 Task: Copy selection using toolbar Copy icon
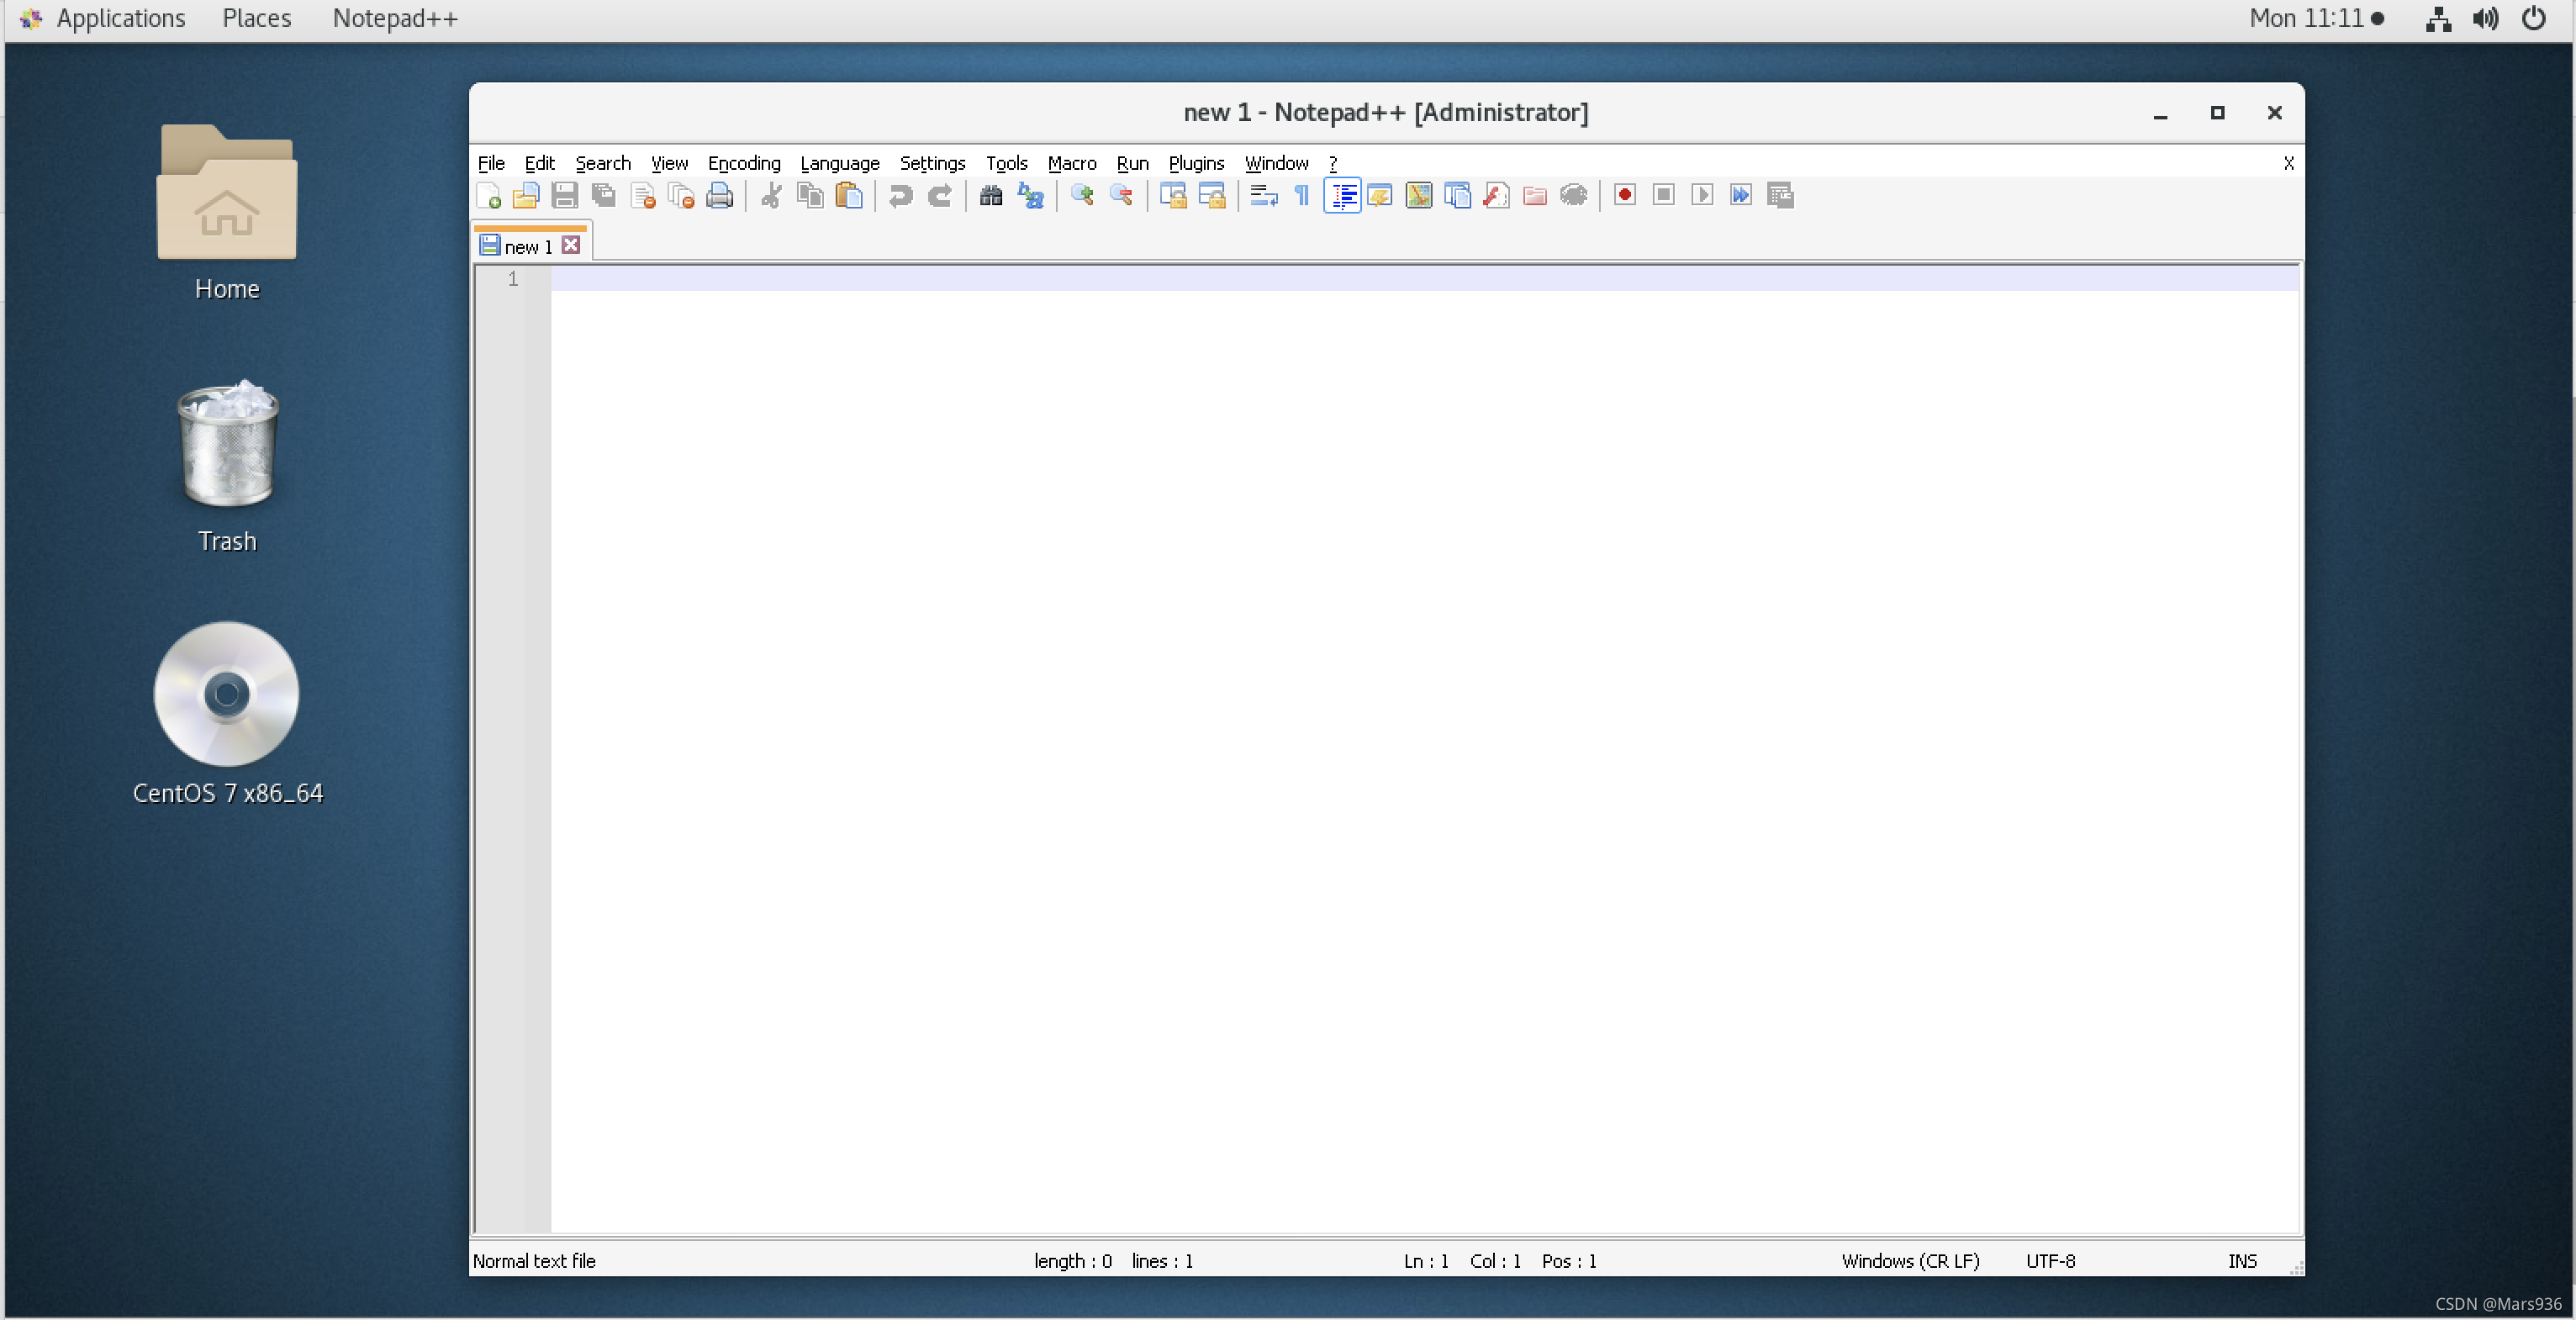[810, 196]
